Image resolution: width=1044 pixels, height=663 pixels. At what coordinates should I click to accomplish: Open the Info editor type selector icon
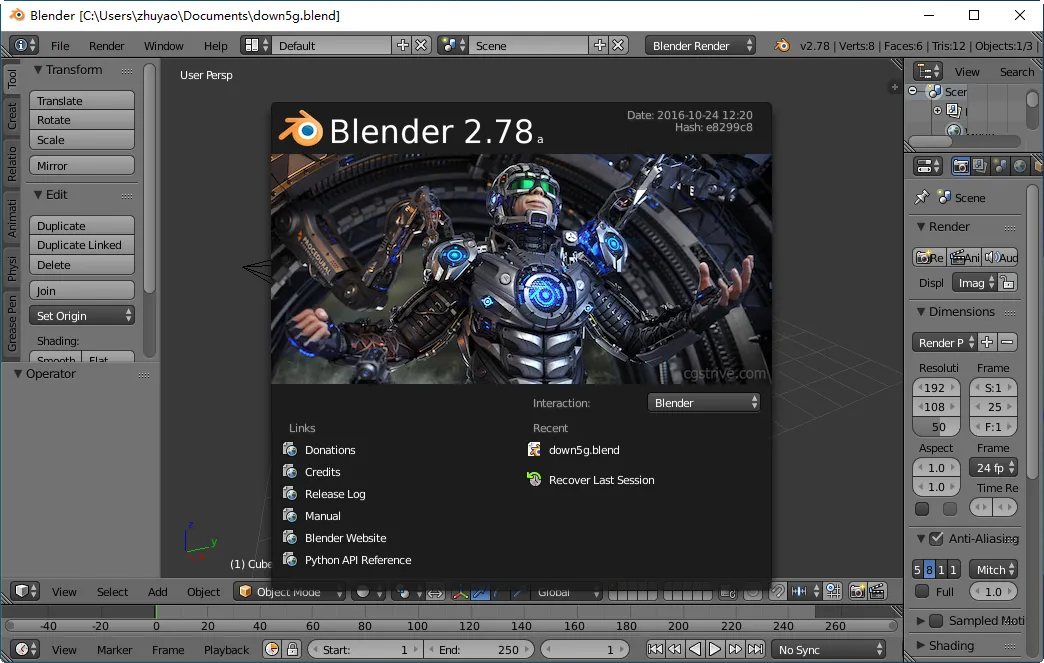[24, 45]
